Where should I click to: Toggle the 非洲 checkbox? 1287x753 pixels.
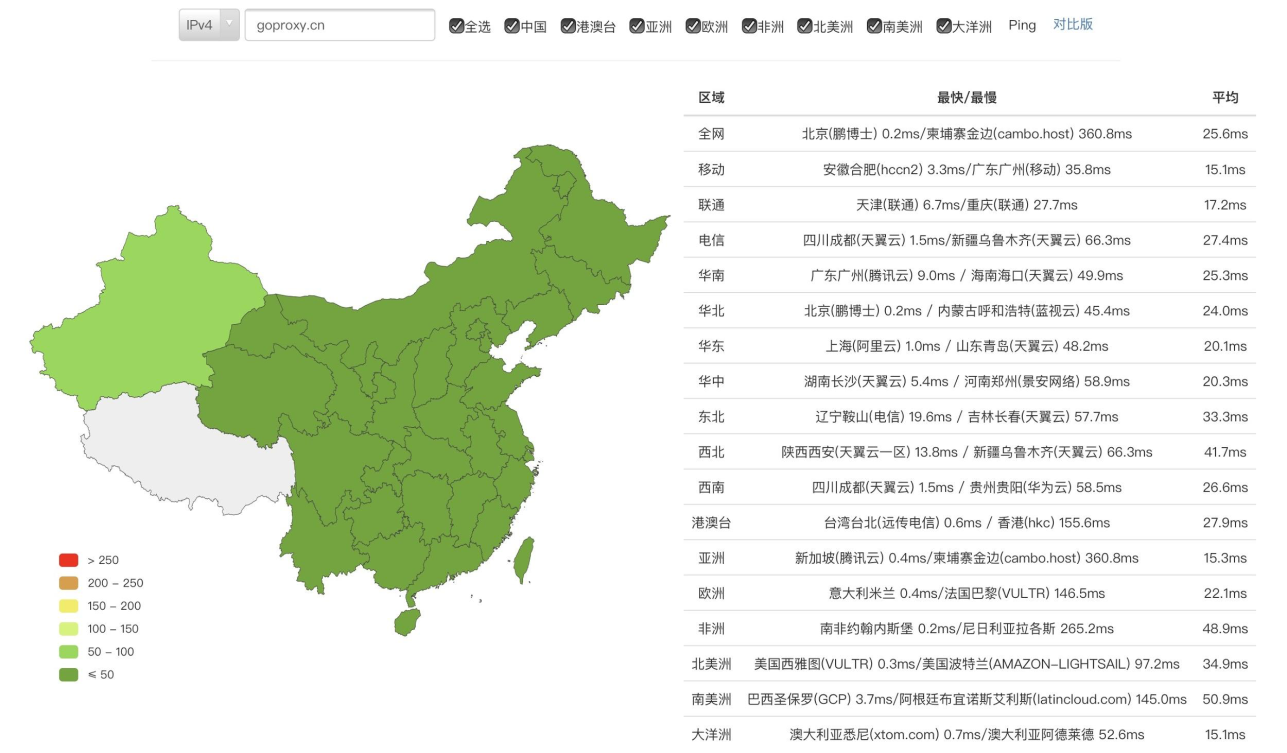click(749, 26)
